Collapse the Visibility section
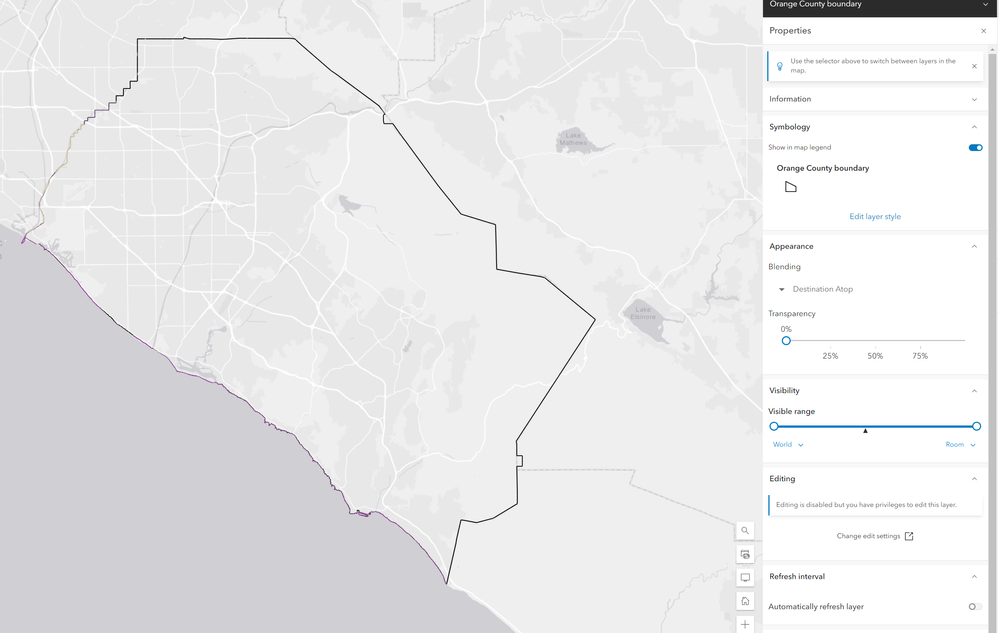The width and height of the screenshot is (999, 633). pos(974,391)
